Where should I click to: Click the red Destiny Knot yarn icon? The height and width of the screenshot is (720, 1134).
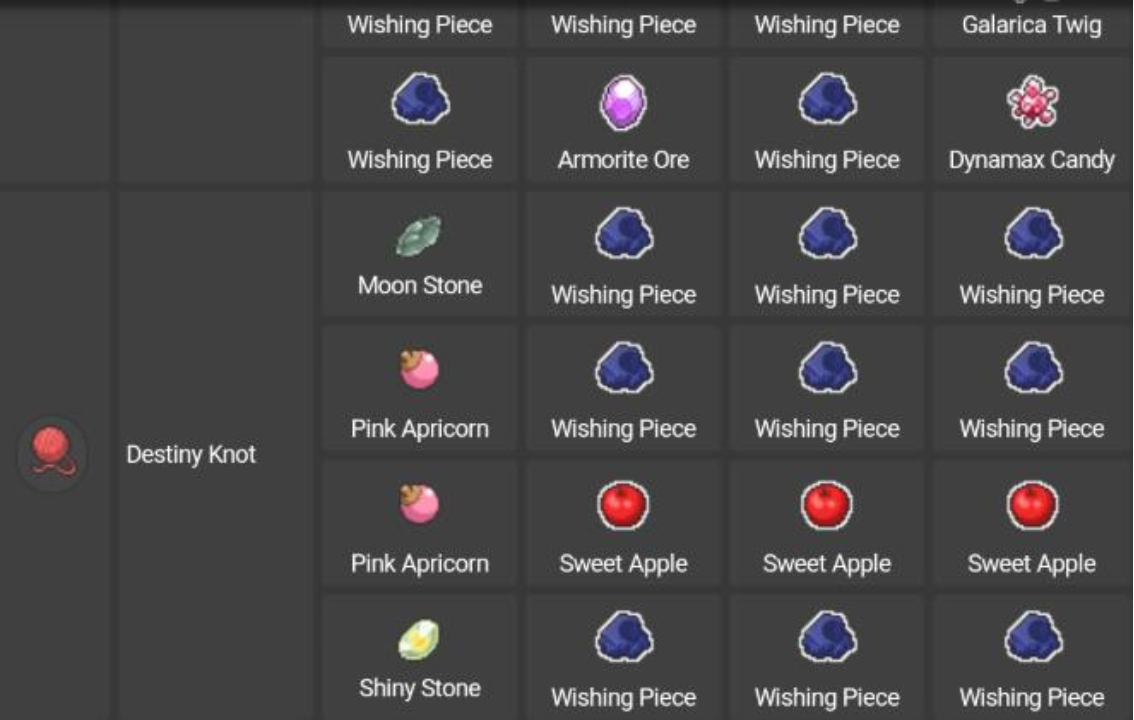pyautogui.click(x=52, y=454)
